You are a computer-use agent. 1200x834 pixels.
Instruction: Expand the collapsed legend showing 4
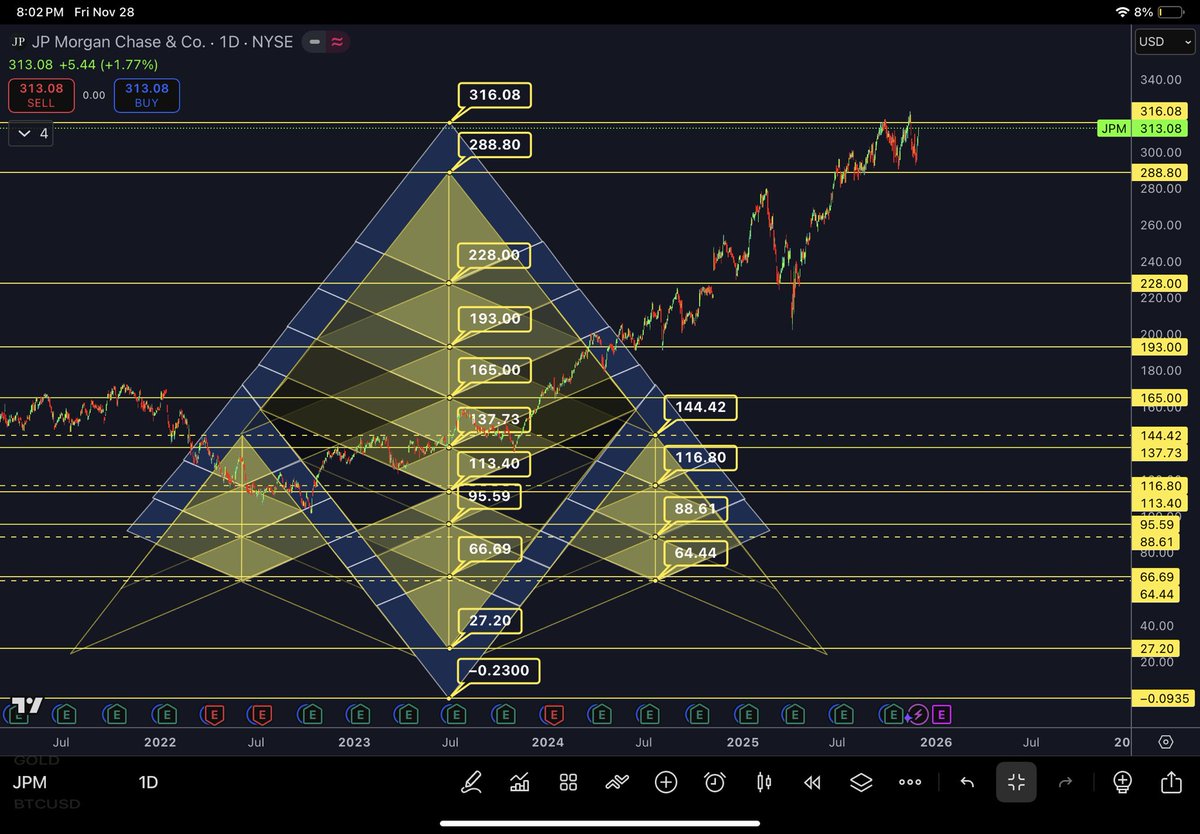pyautogui.click(x=31, y=133)
